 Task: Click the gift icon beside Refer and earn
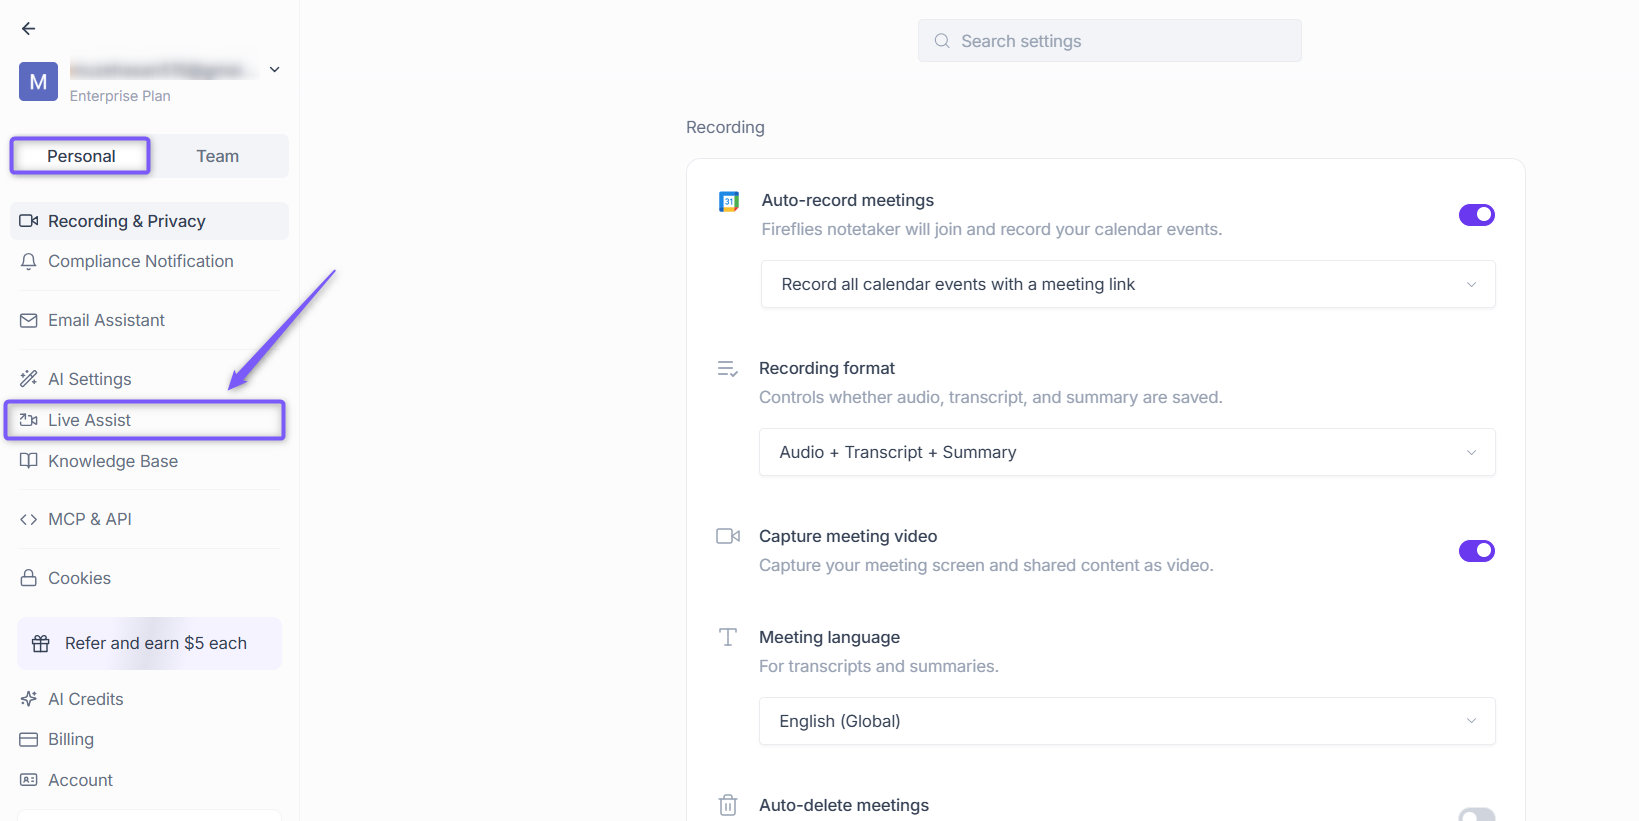click(41, 643)
